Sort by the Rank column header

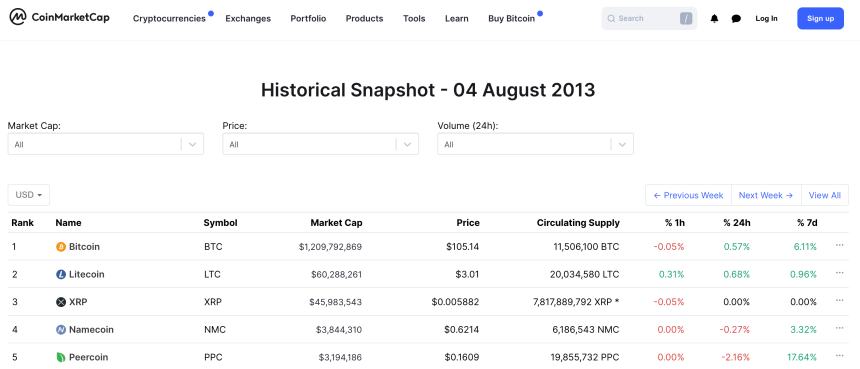pyautogui.click(x=22, y=223)
